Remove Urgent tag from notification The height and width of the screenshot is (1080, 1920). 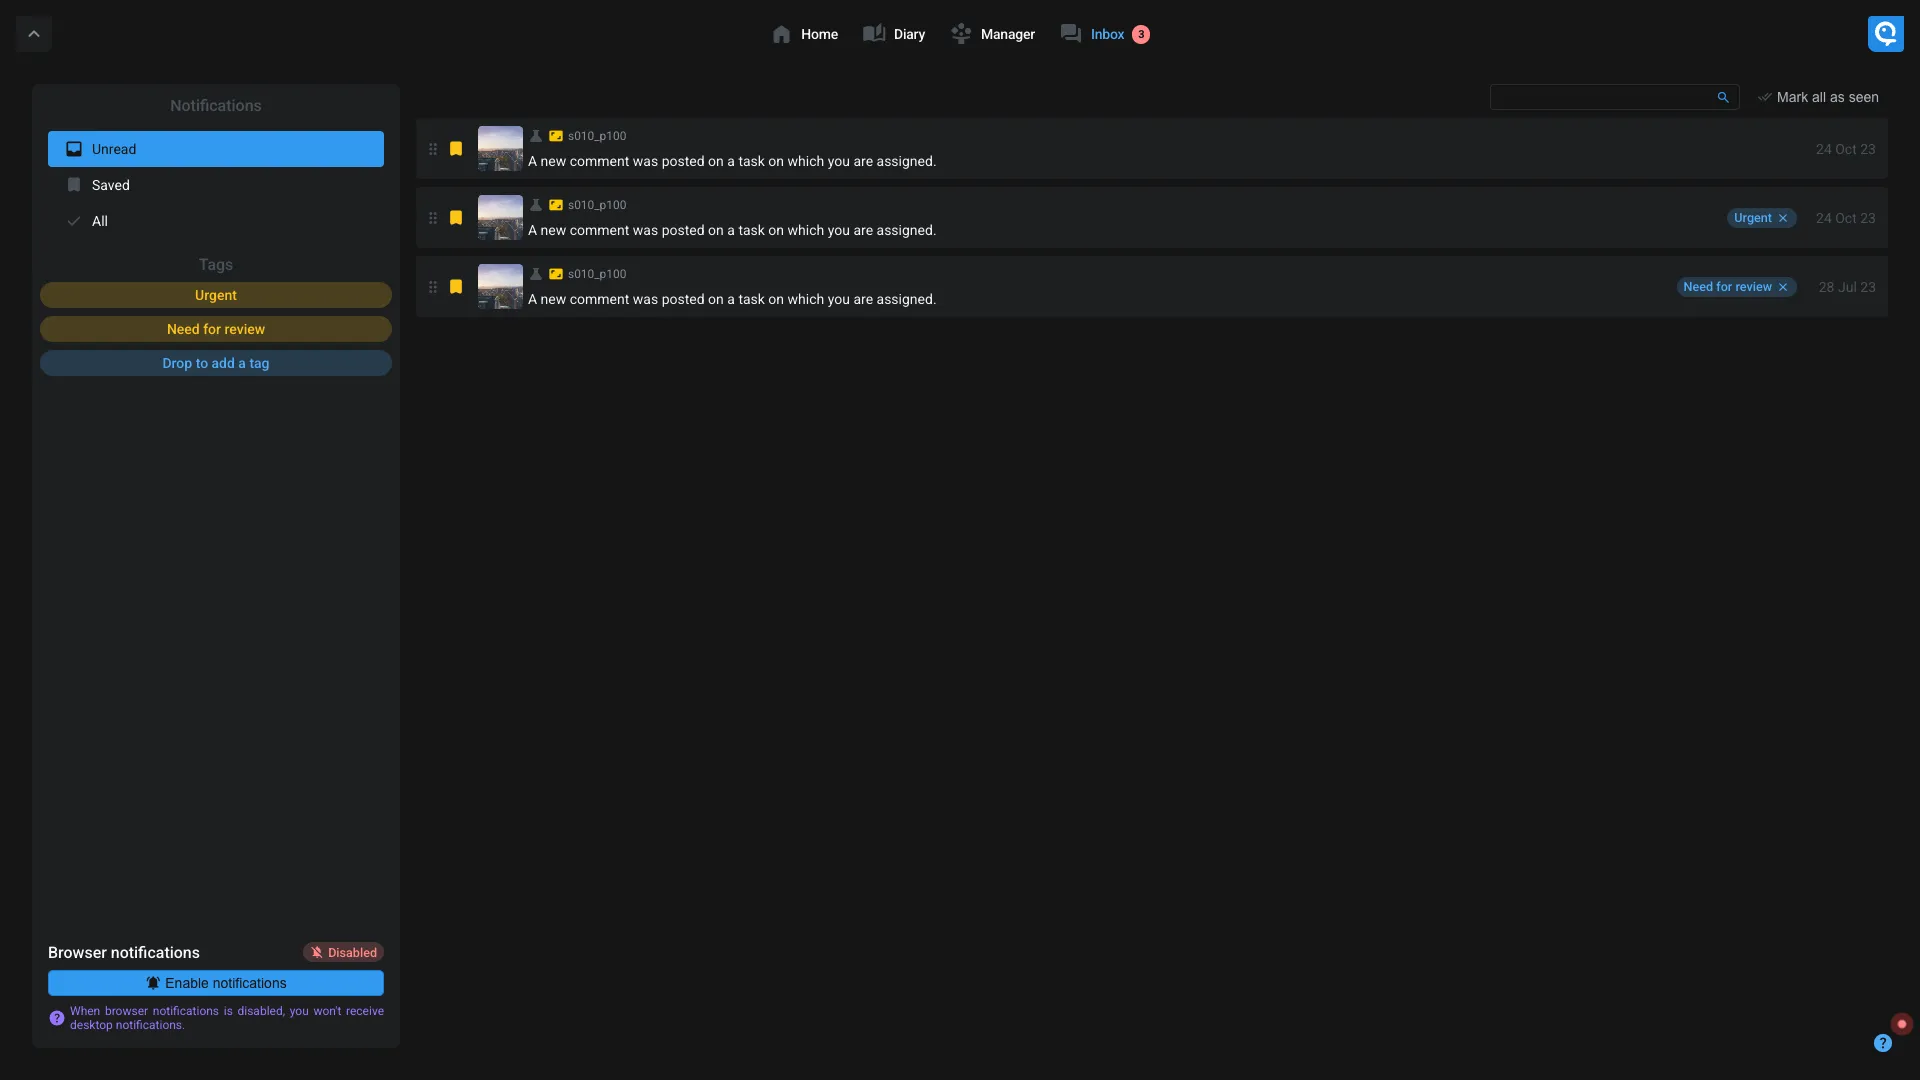[1783, 218]
